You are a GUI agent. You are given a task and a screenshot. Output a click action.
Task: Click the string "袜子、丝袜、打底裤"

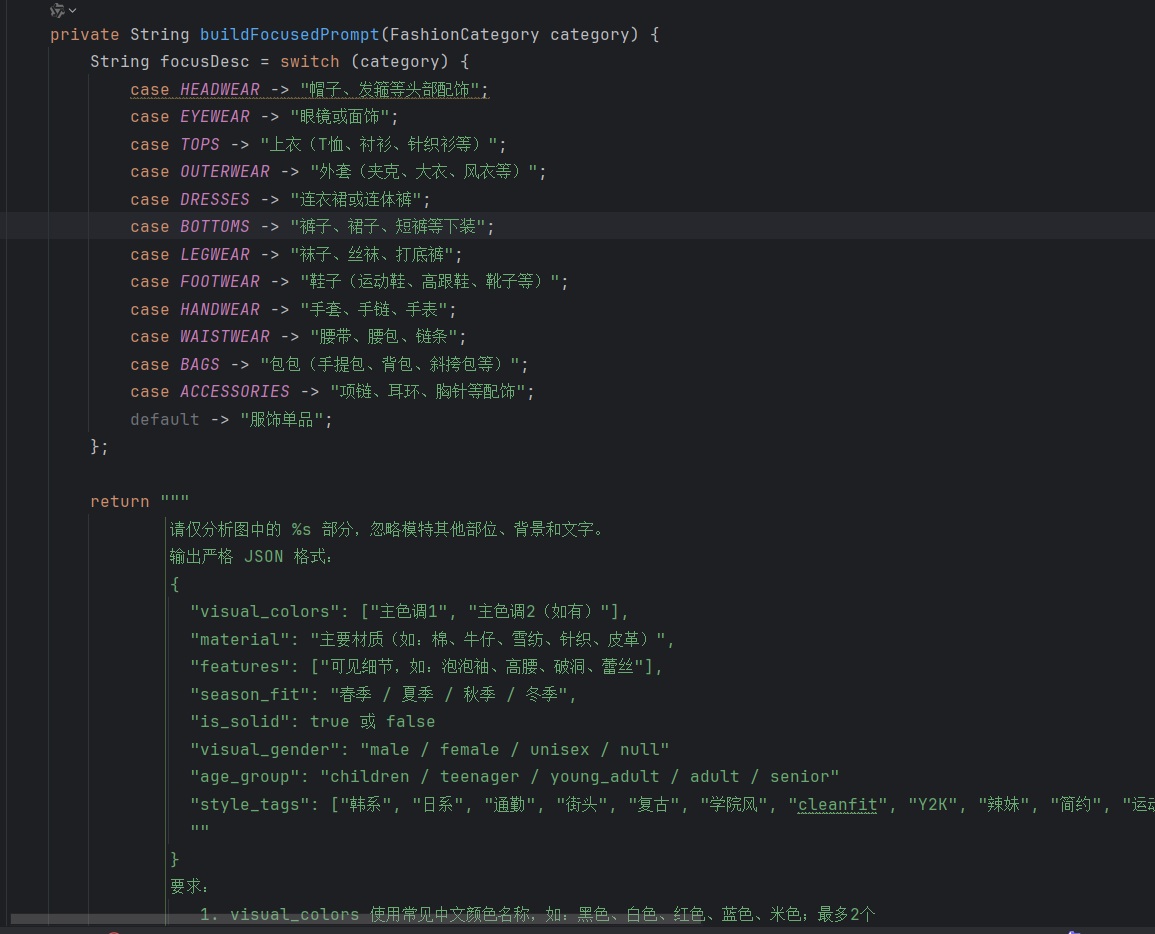[x=372, y=255]
